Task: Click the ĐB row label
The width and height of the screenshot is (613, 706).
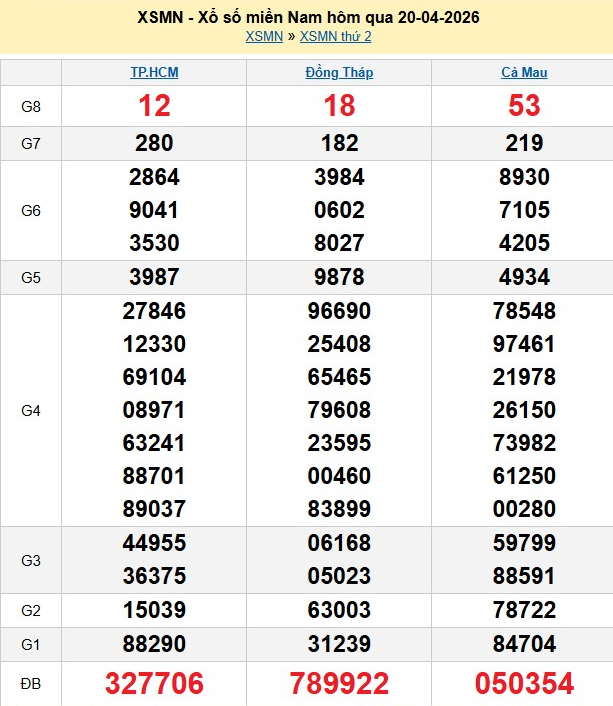Action: (31, 683)
